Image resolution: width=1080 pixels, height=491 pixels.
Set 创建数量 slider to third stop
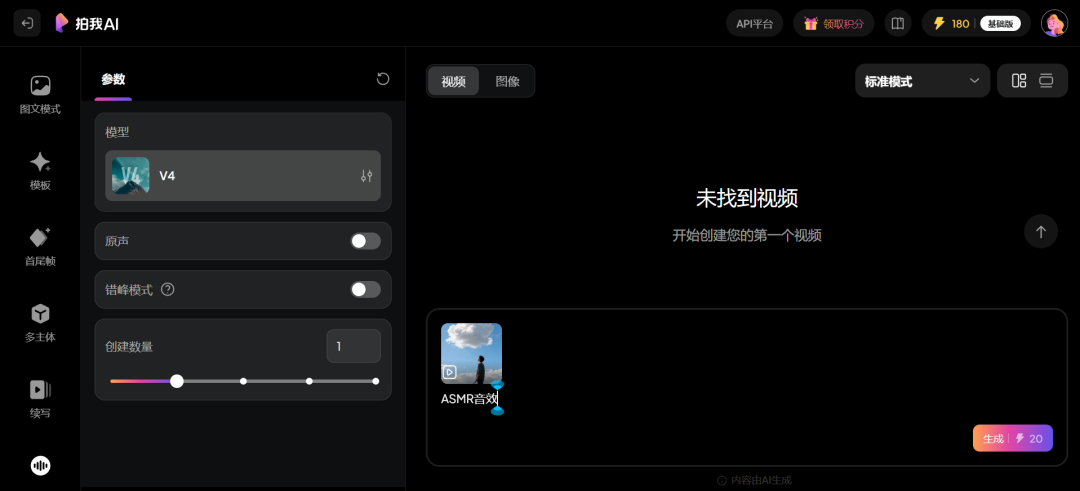tap(309, 381)
